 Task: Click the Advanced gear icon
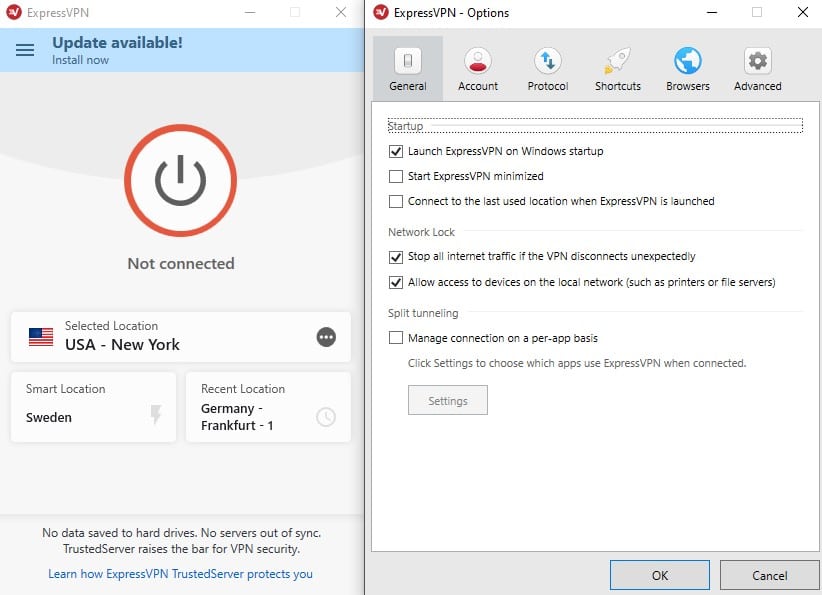click(x=758, y=61)
